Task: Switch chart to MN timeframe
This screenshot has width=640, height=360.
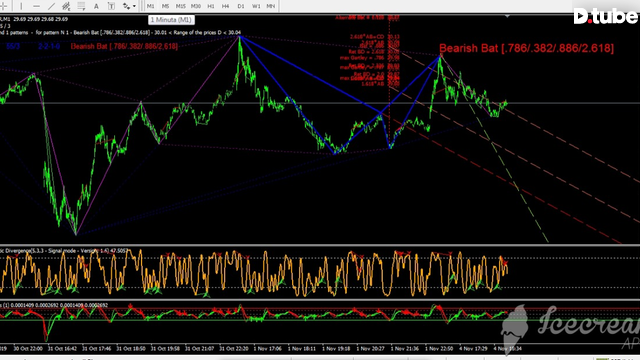Action: click(271, 6)
